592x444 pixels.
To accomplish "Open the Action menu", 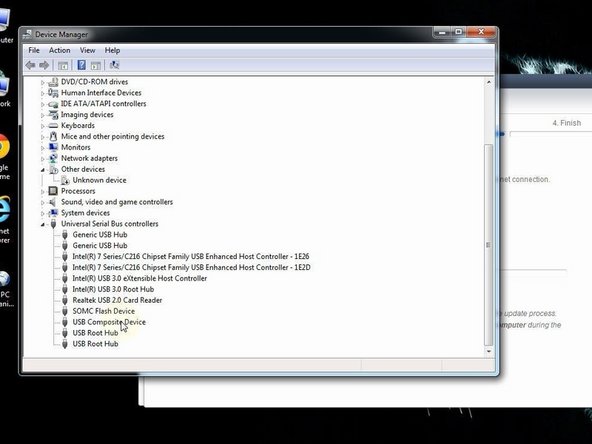I will pos(60,50).
